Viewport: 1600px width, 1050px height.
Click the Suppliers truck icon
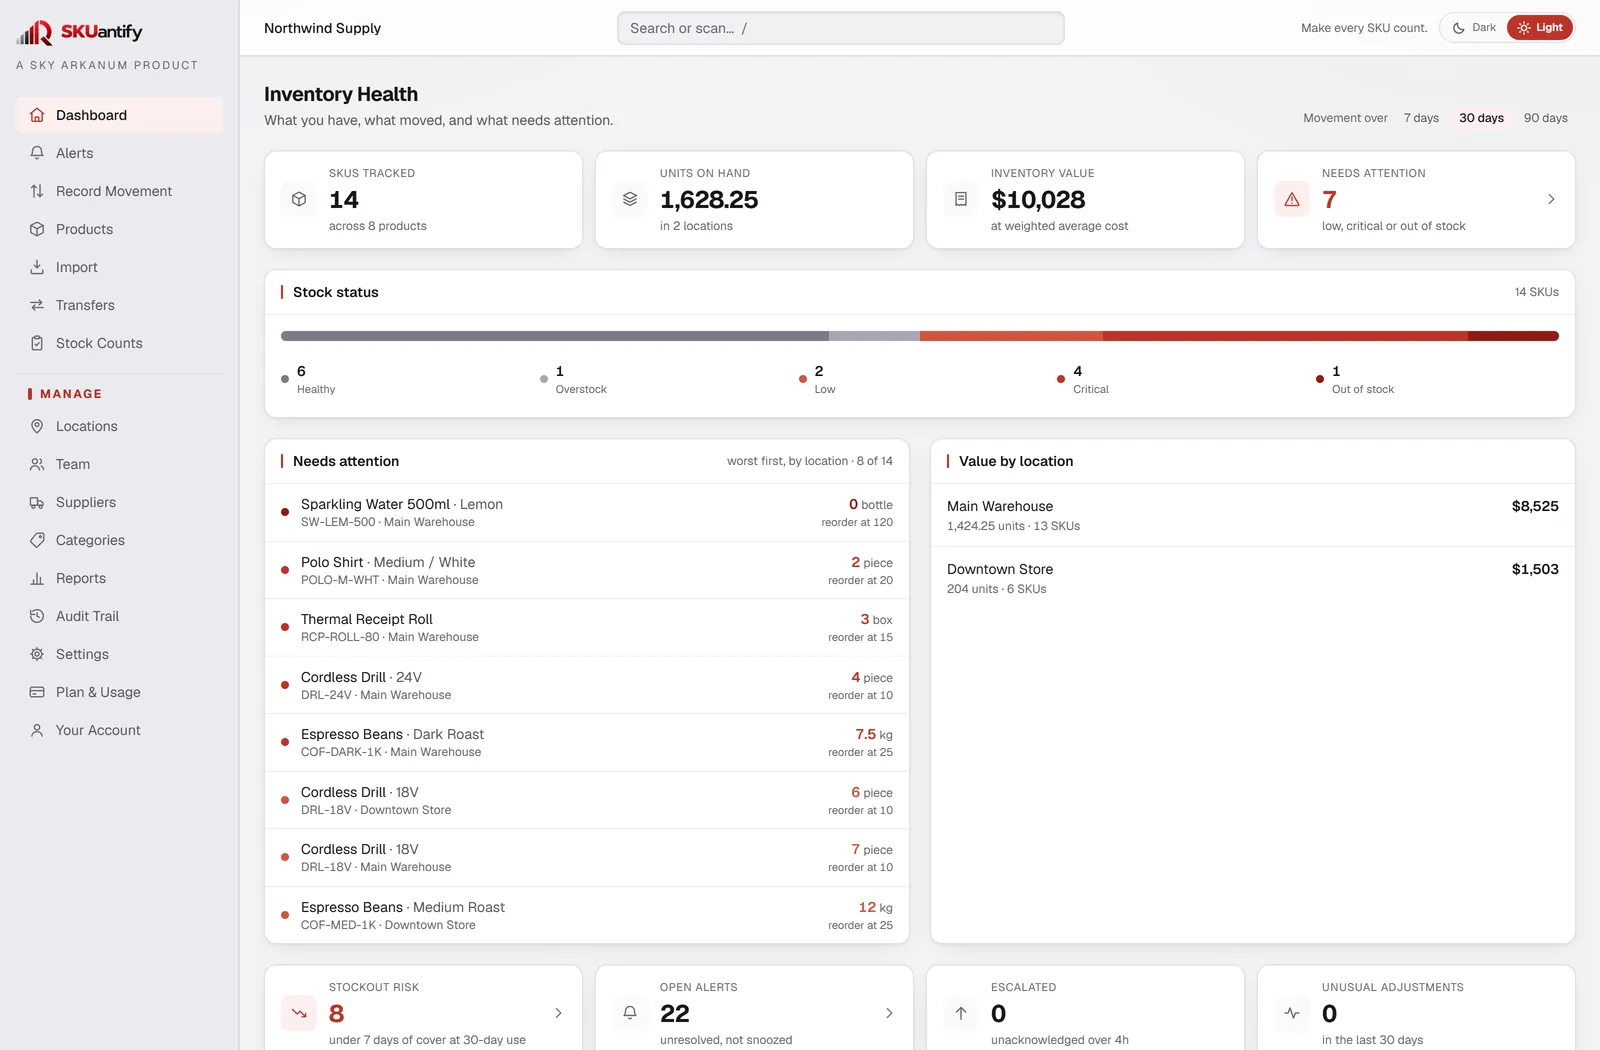click(37, 502)
